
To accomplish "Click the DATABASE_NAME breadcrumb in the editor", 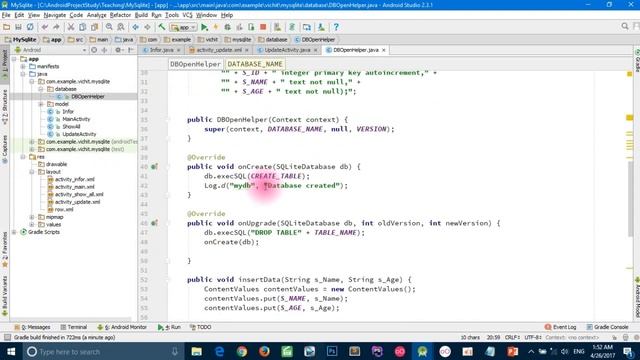I will pyautogui.click(x=255, y=64).
